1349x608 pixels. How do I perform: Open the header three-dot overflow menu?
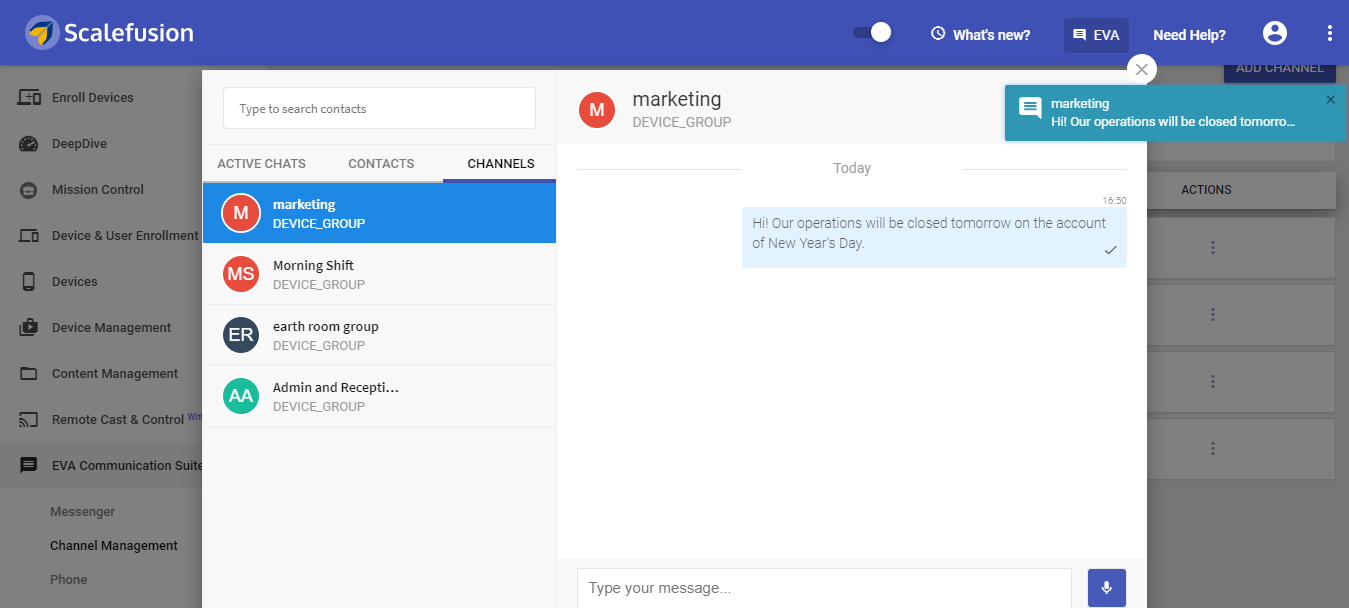1330,33
